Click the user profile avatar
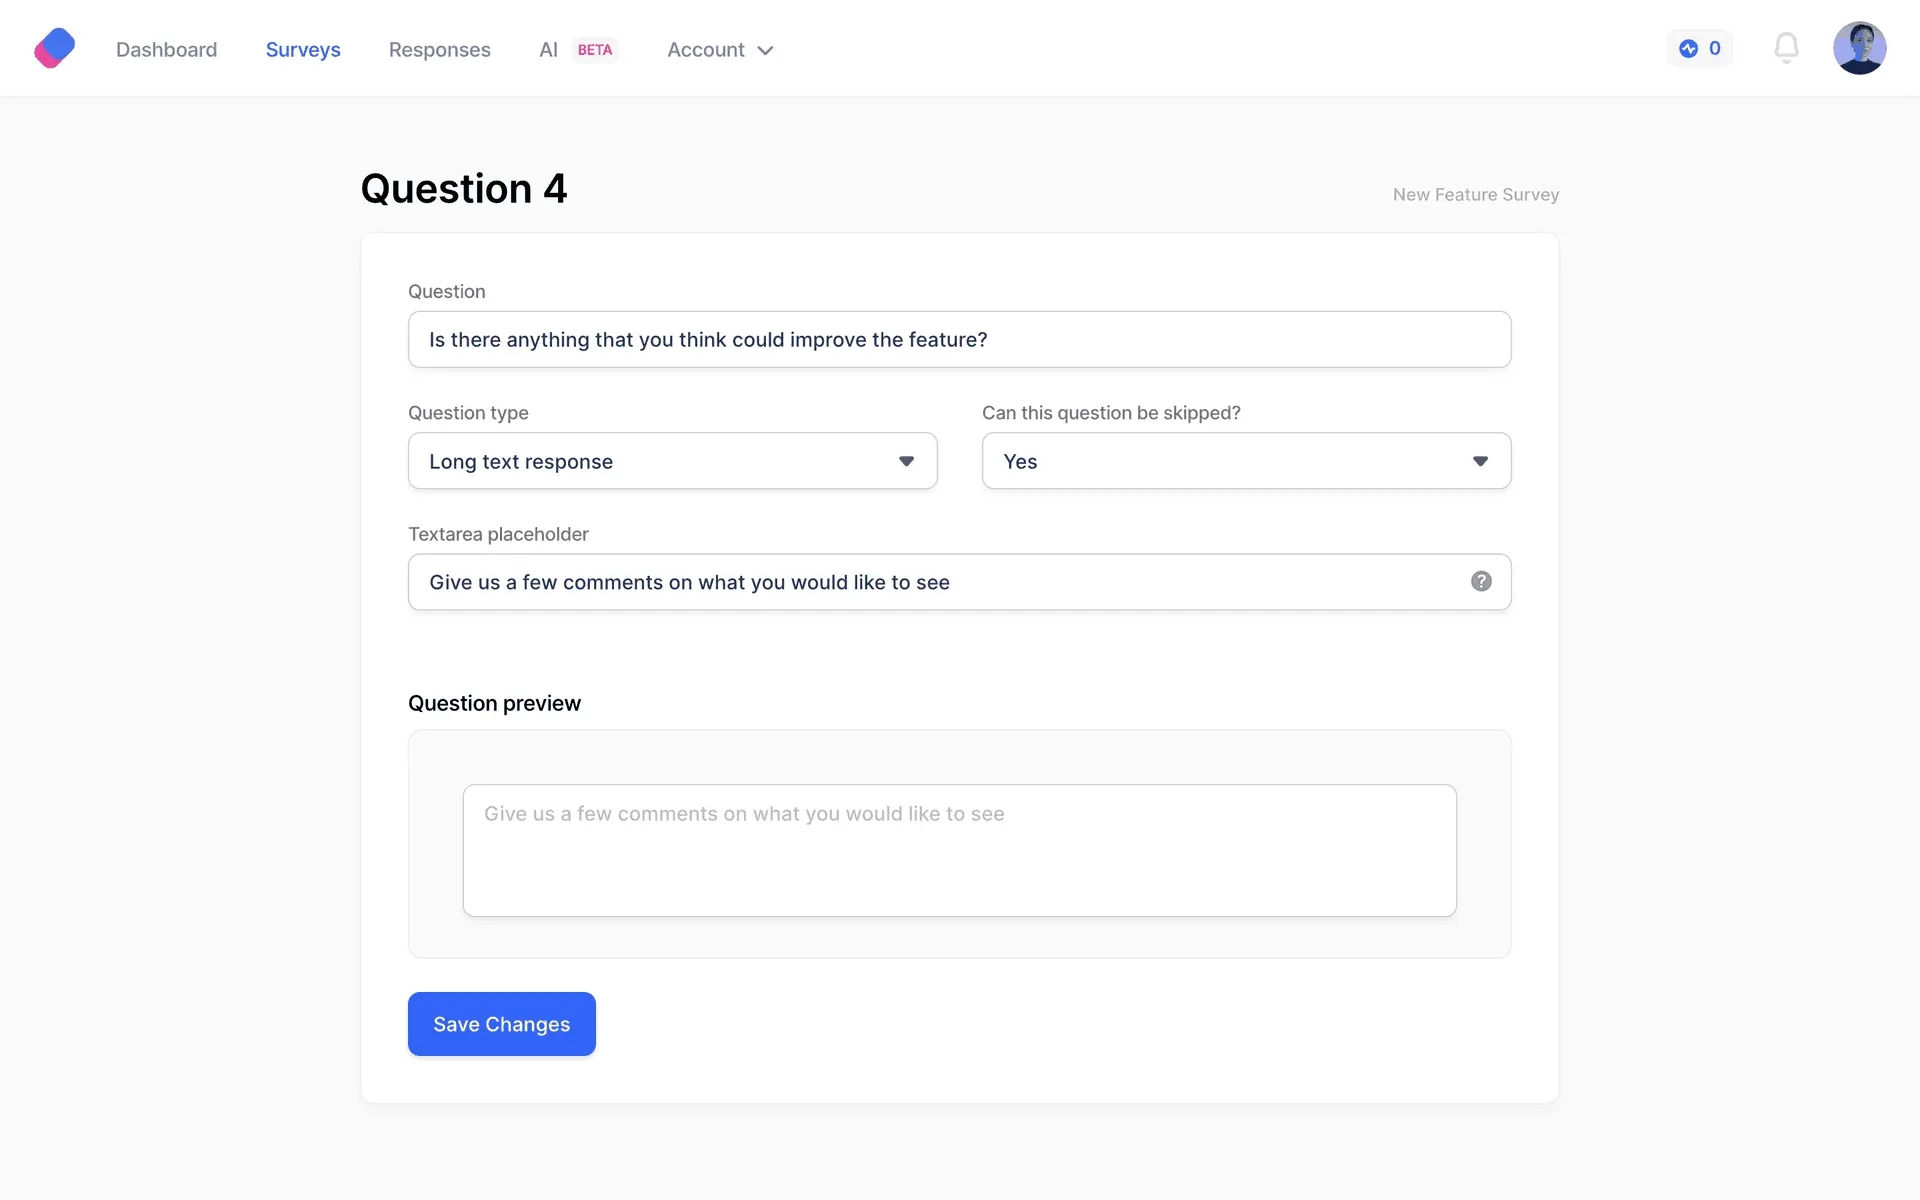 click(x=1859, y=48)
